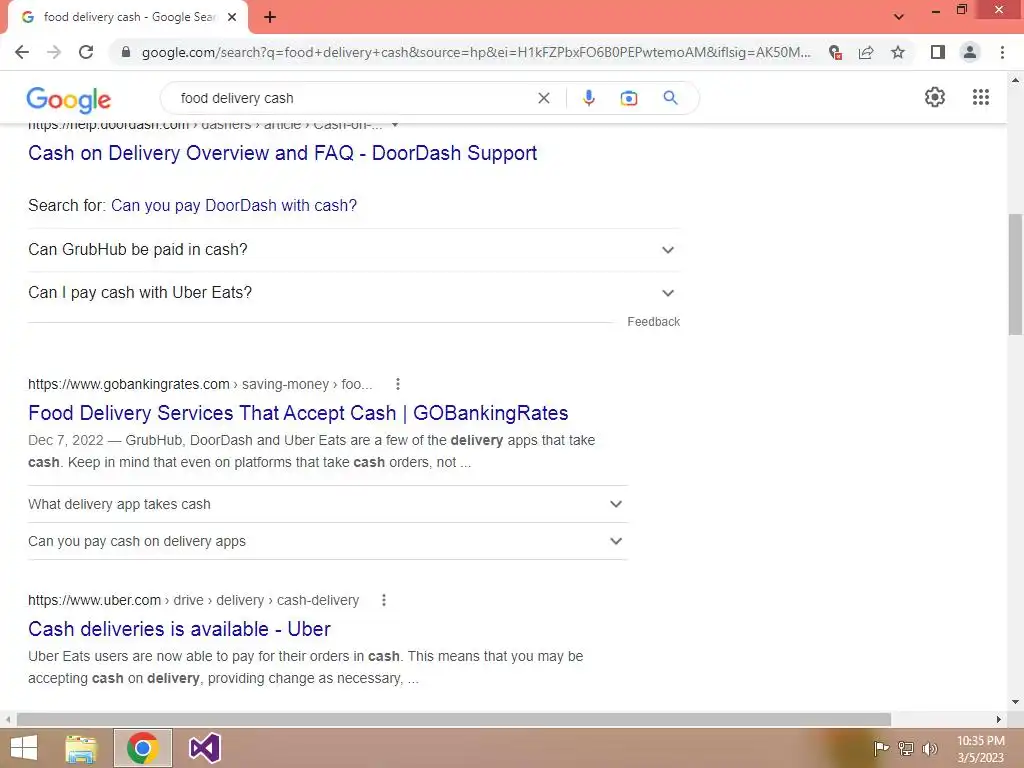
Task: Search 'Can you pay DoorDash with cash?'
Action: tap(234, 205)
